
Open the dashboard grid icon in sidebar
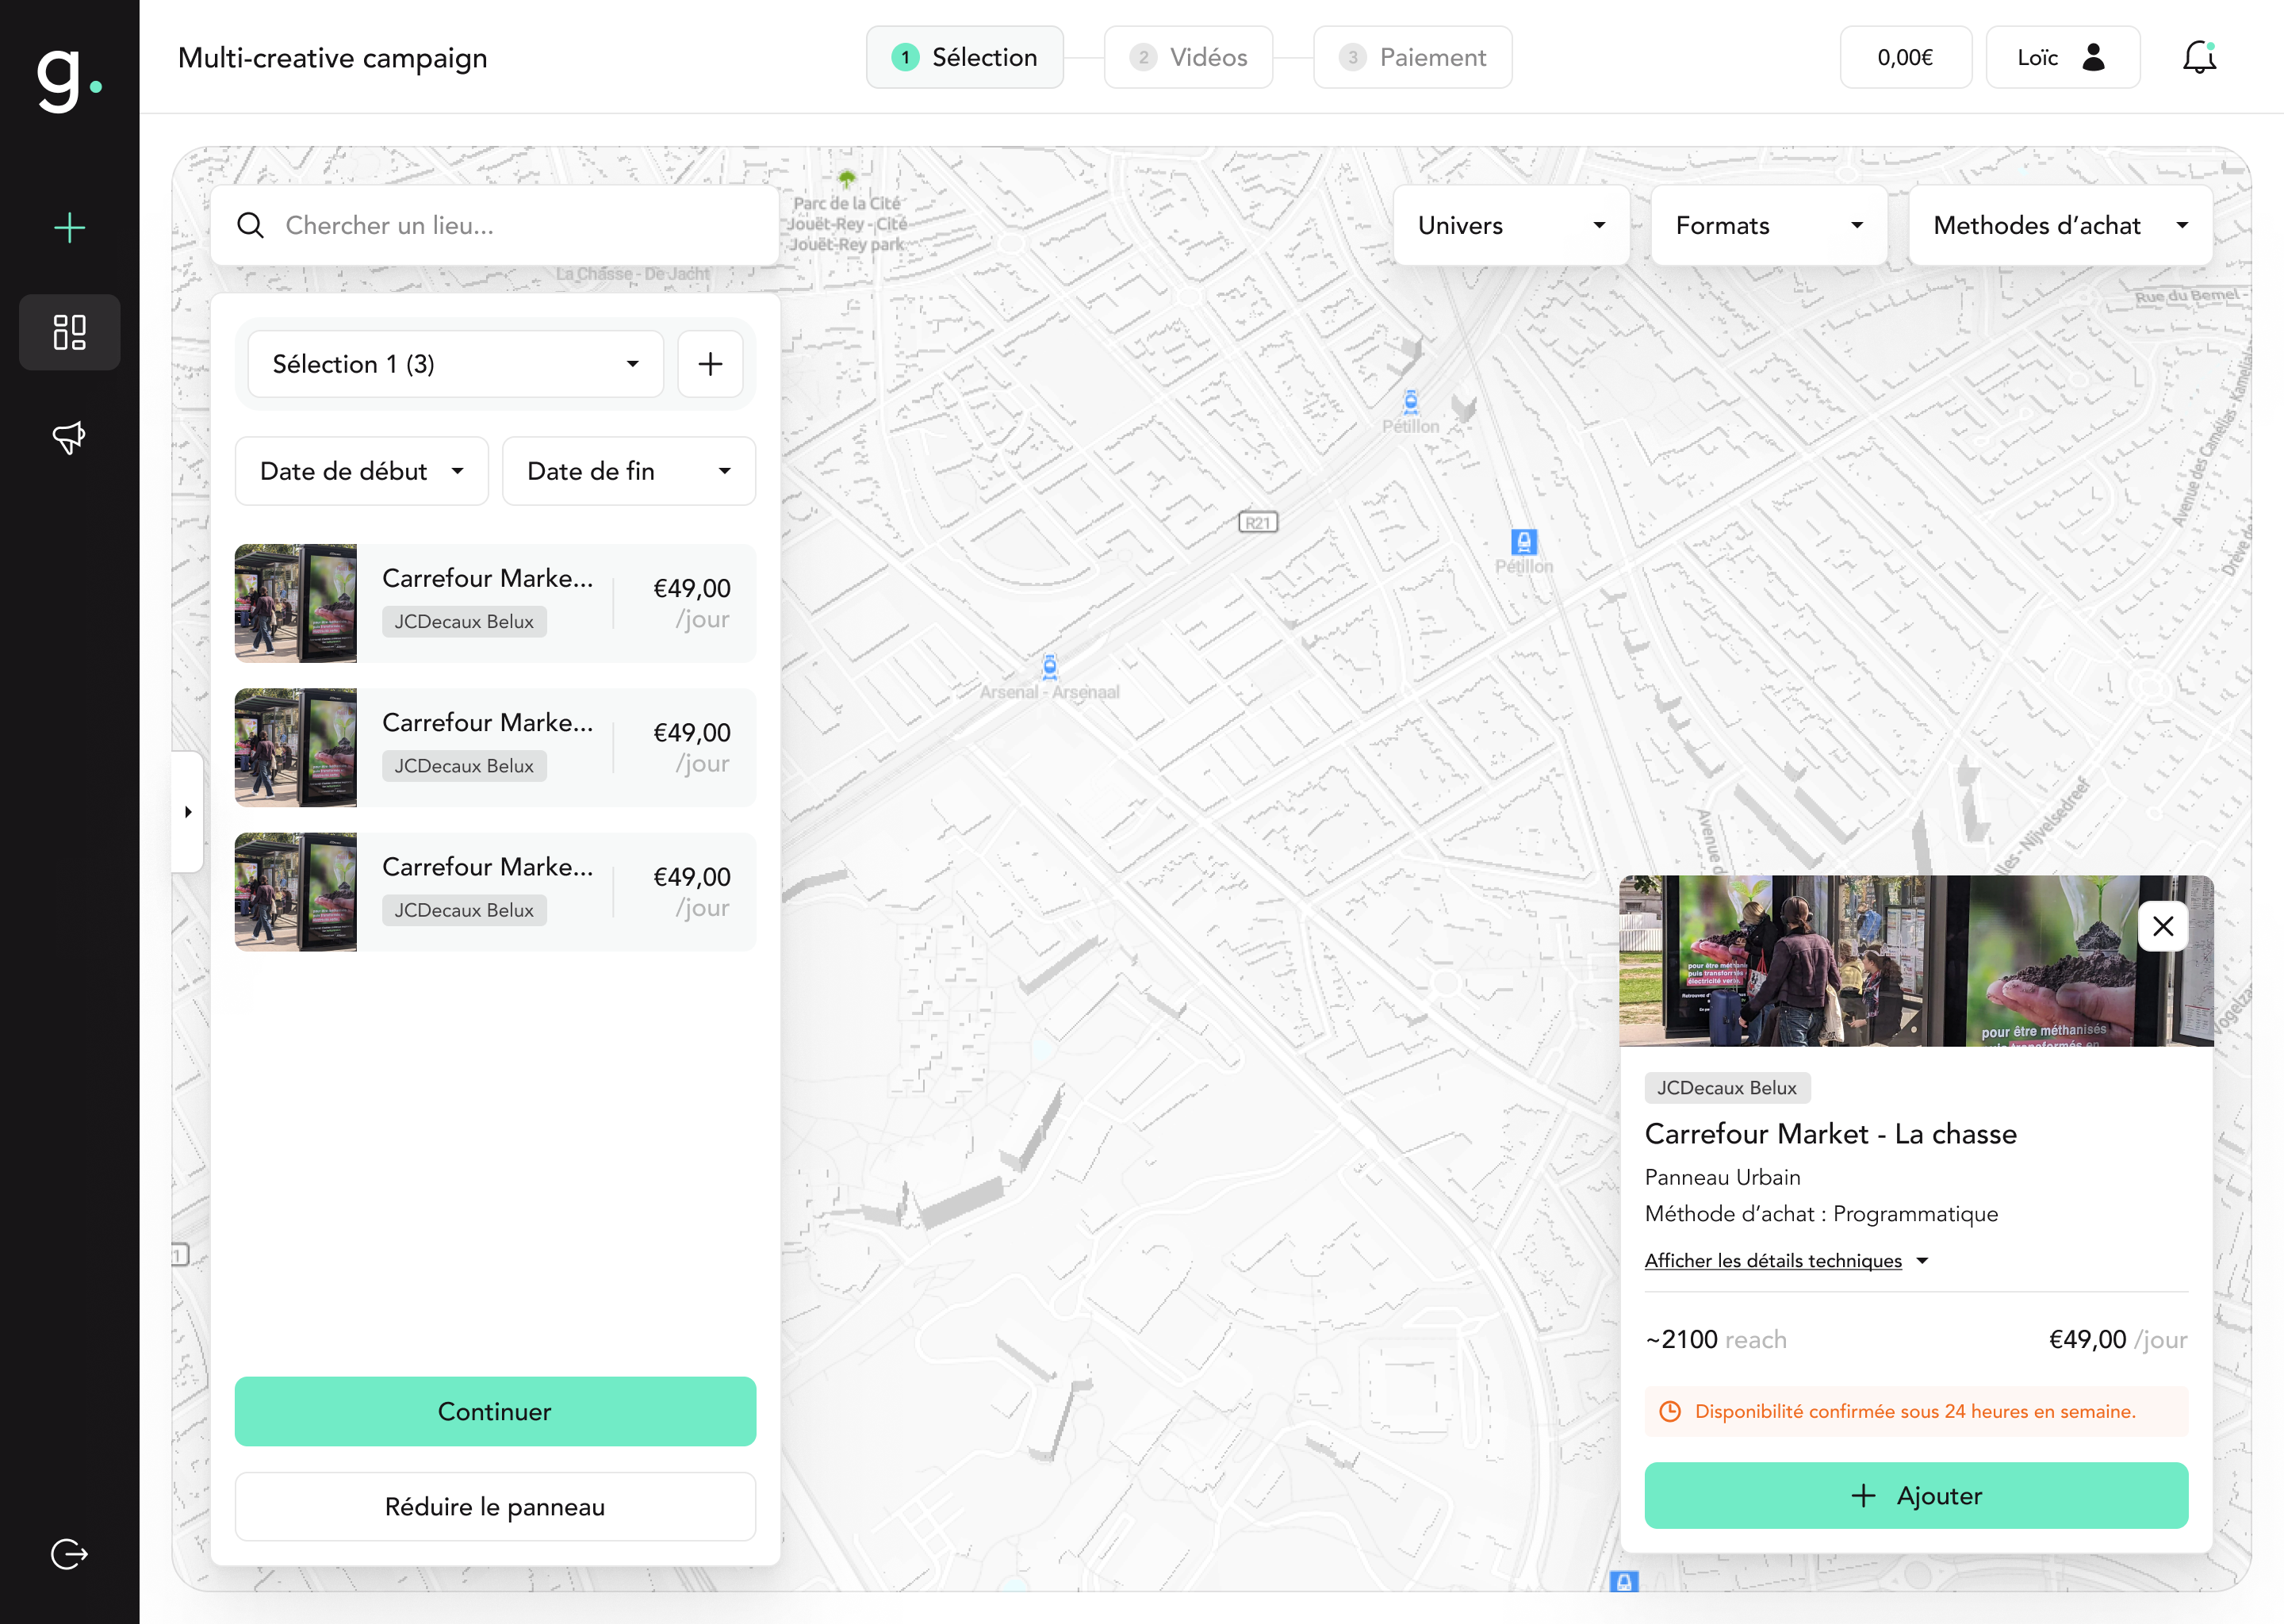point(69,332)
